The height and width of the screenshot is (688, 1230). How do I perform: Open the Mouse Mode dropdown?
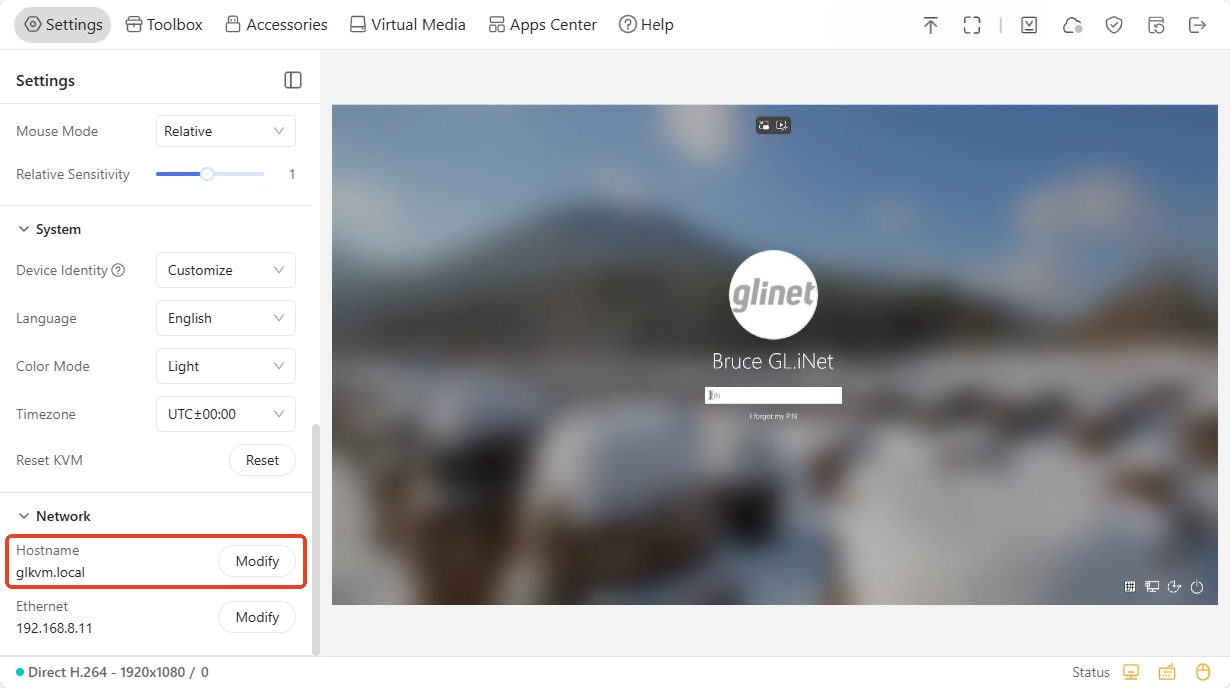coord(225,131)
